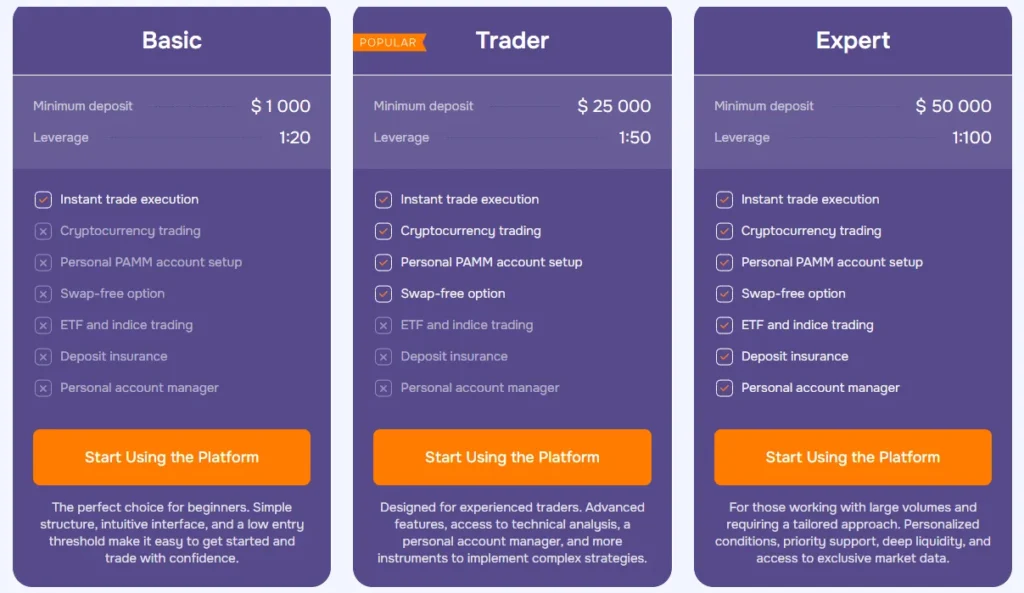Choose the Expert plan's Start Using the Platform button

(x=852, y=457)
